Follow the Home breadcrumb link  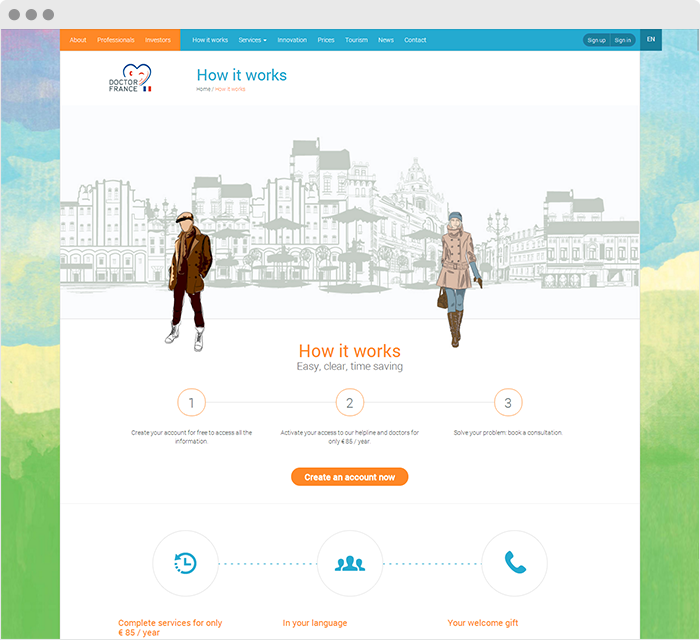pos(203,90)
